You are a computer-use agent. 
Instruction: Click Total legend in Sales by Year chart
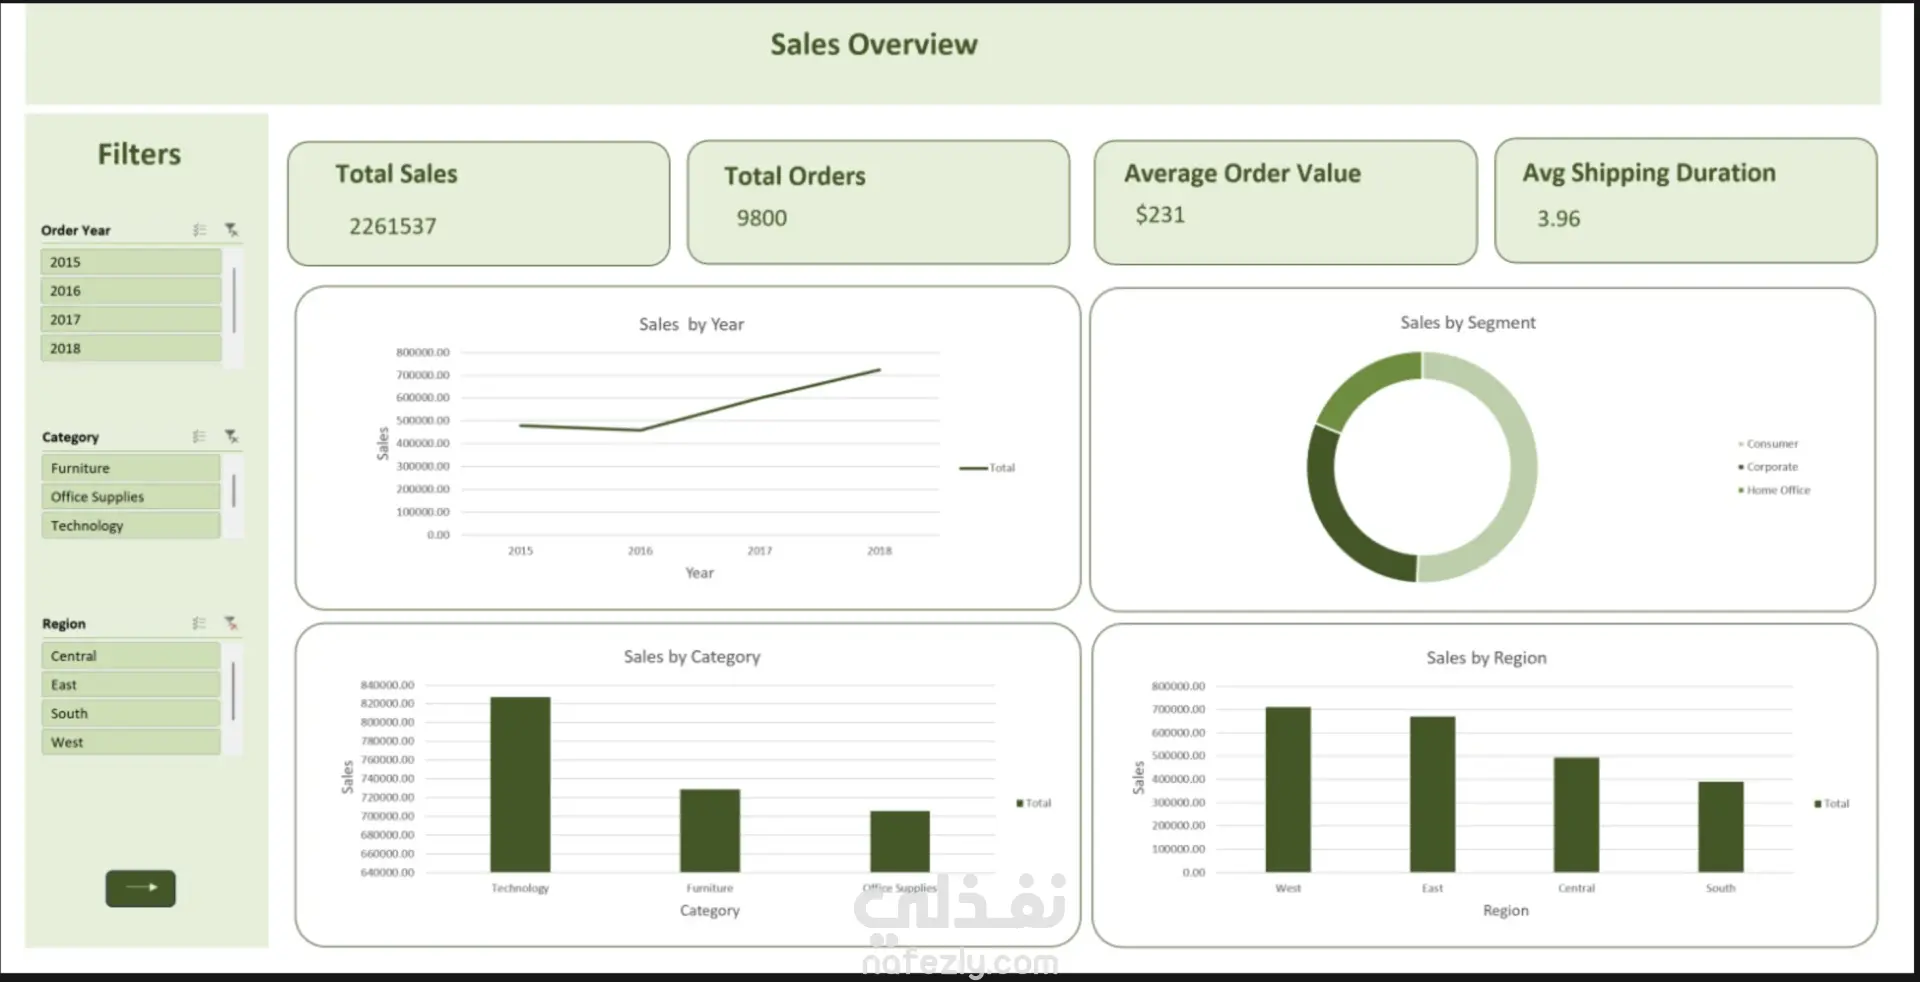(987, 468)
